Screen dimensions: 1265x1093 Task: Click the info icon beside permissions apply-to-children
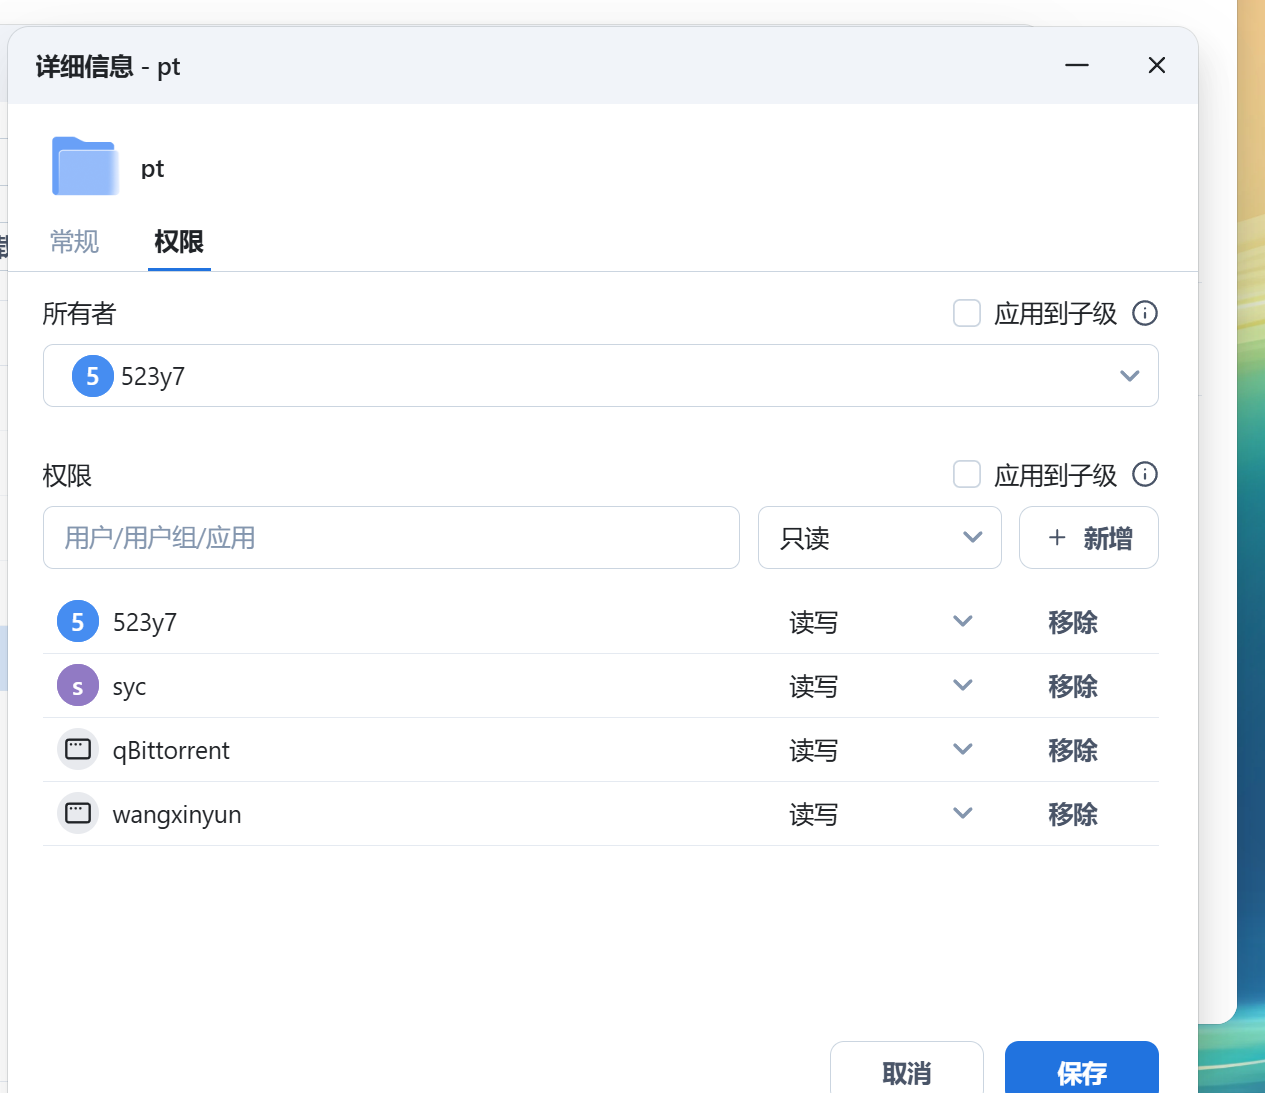[1145, 474]
